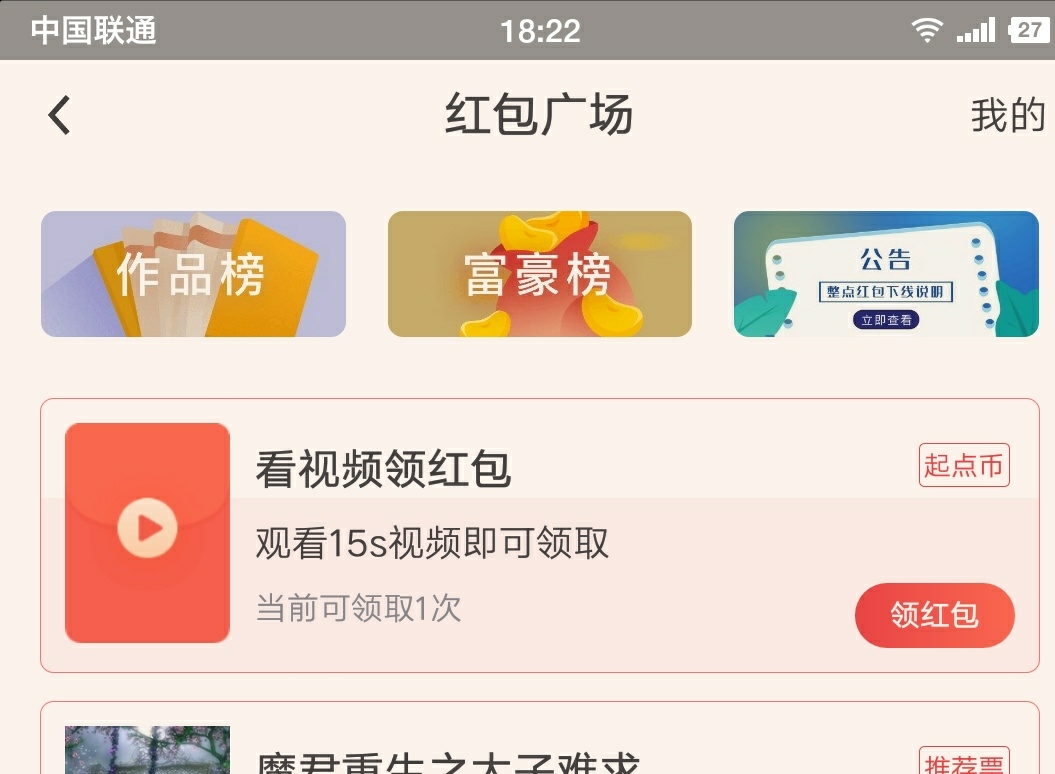Image resolution: width=1055 pixels, height=774 pixels.
Task: Click the 红包广场 page title
Action: click(539, 114)
